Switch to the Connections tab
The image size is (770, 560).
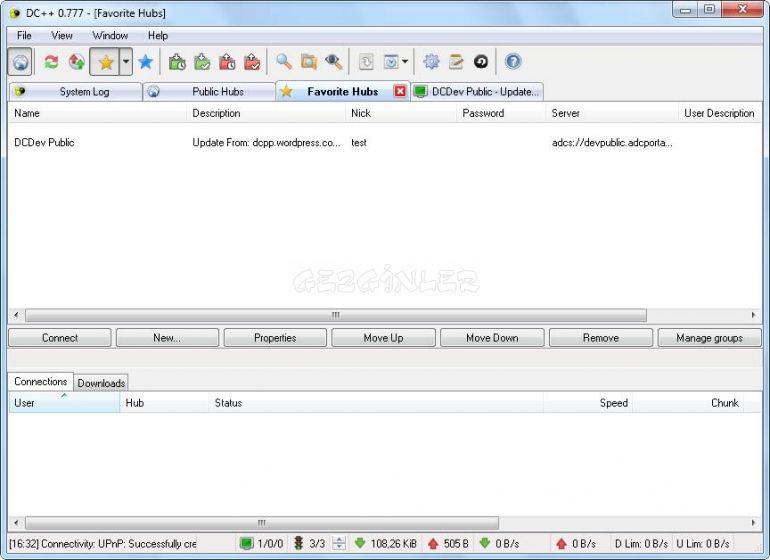pyautogui.click(x=41, y=382)
